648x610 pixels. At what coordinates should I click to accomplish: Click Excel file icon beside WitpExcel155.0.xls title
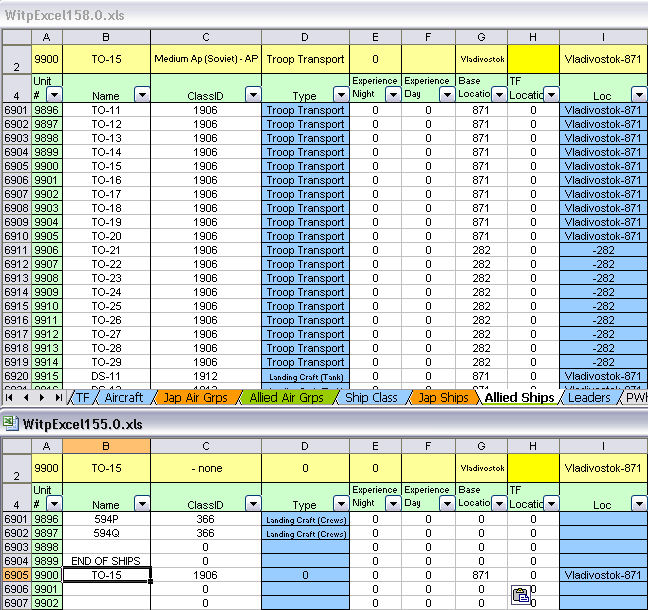[x=11, y=423]
